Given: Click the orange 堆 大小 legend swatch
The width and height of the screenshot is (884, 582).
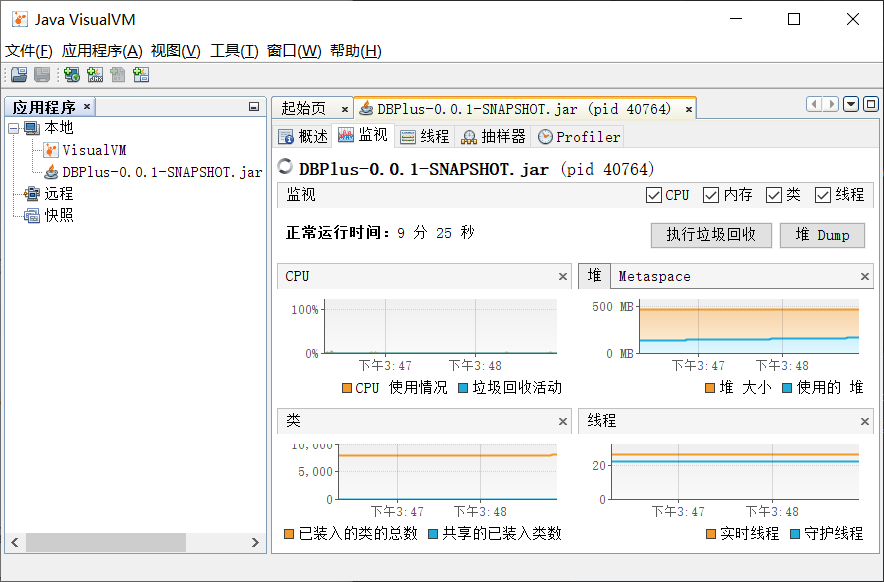Looking at the screenshot, I should pyautogui.click(x=710, y=388).
